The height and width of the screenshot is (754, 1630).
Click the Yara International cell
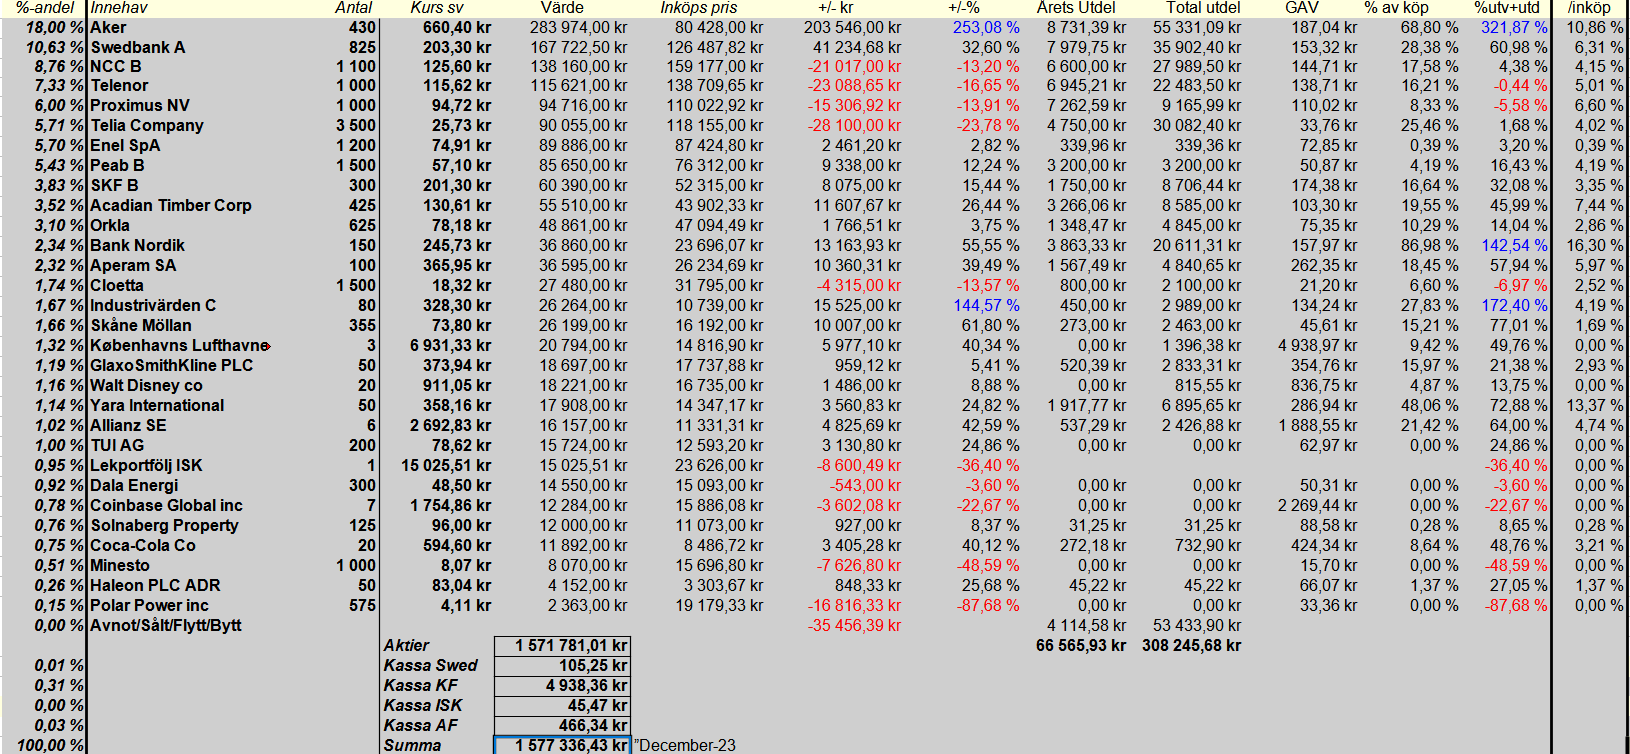(x=157, y=406)
